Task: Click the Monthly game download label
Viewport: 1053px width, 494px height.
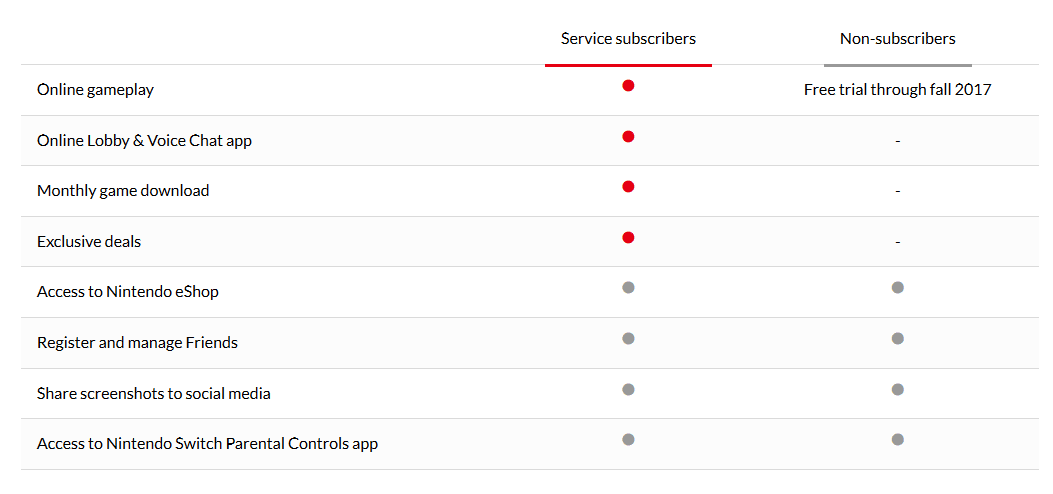Action: tap(123, 191)
